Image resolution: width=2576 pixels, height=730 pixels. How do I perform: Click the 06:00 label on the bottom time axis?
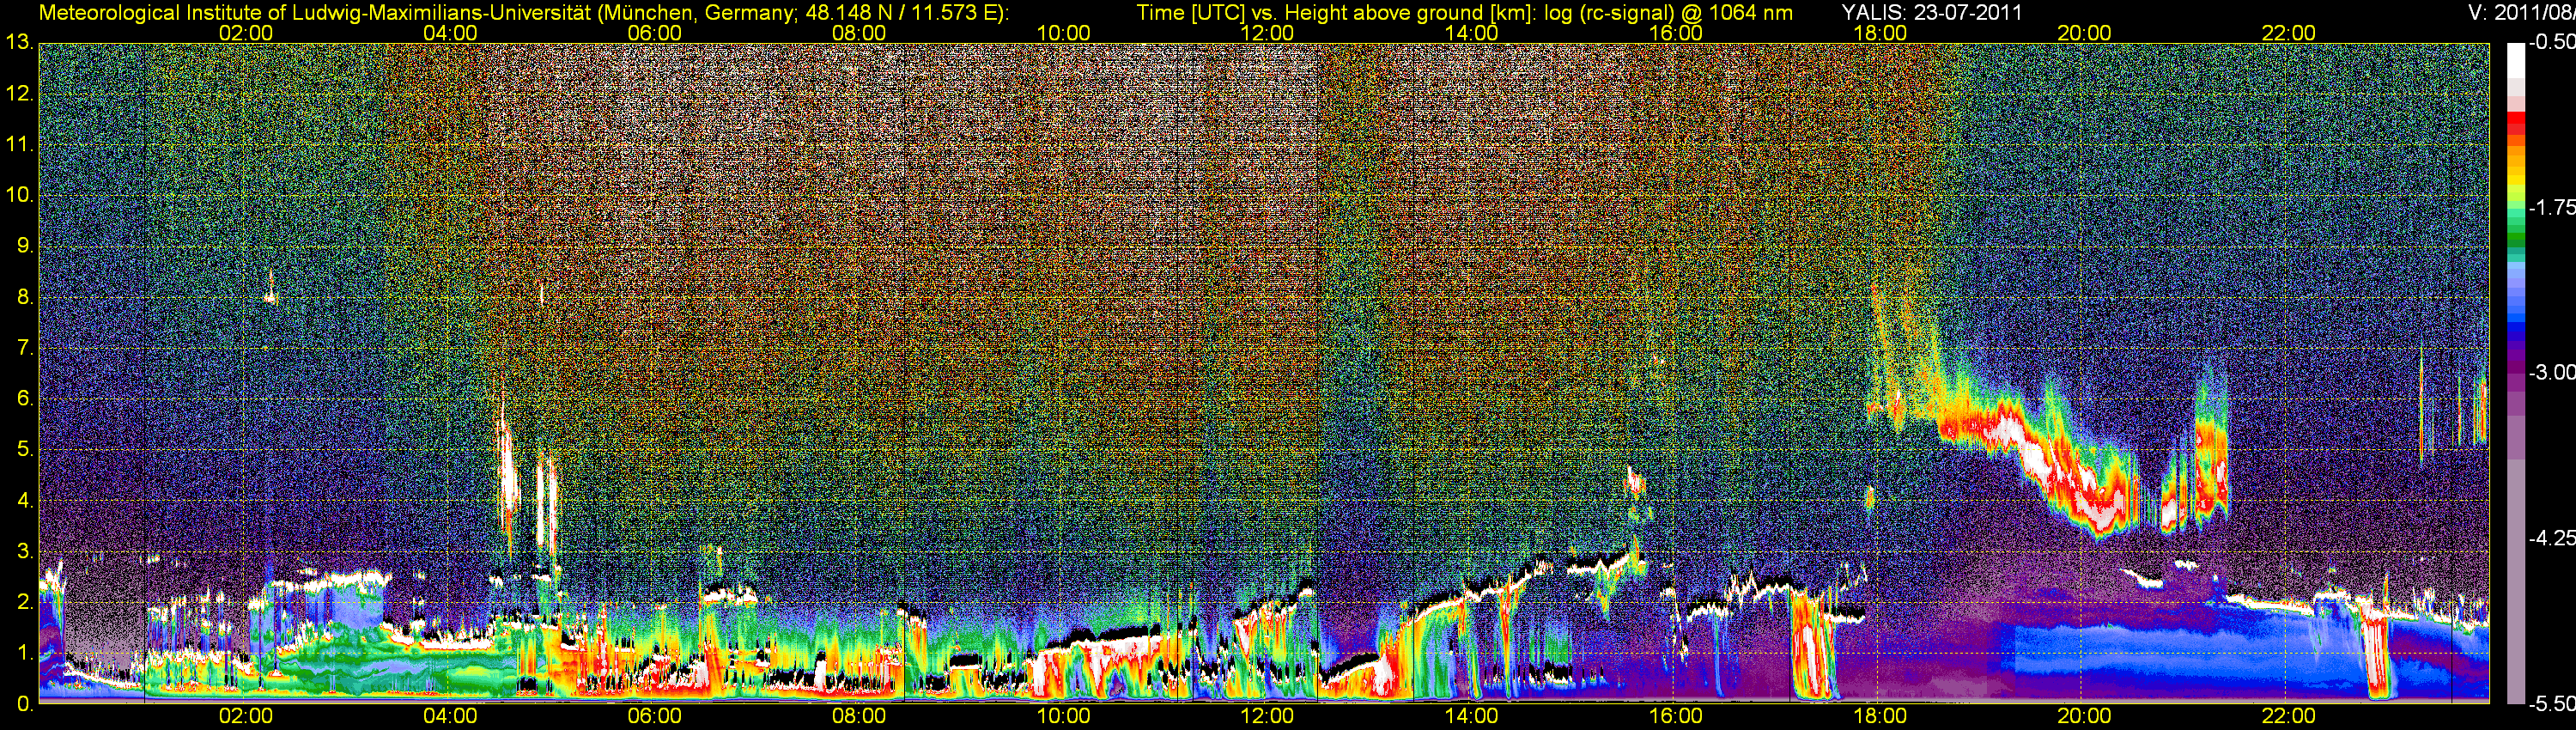(x=655, y=716)
